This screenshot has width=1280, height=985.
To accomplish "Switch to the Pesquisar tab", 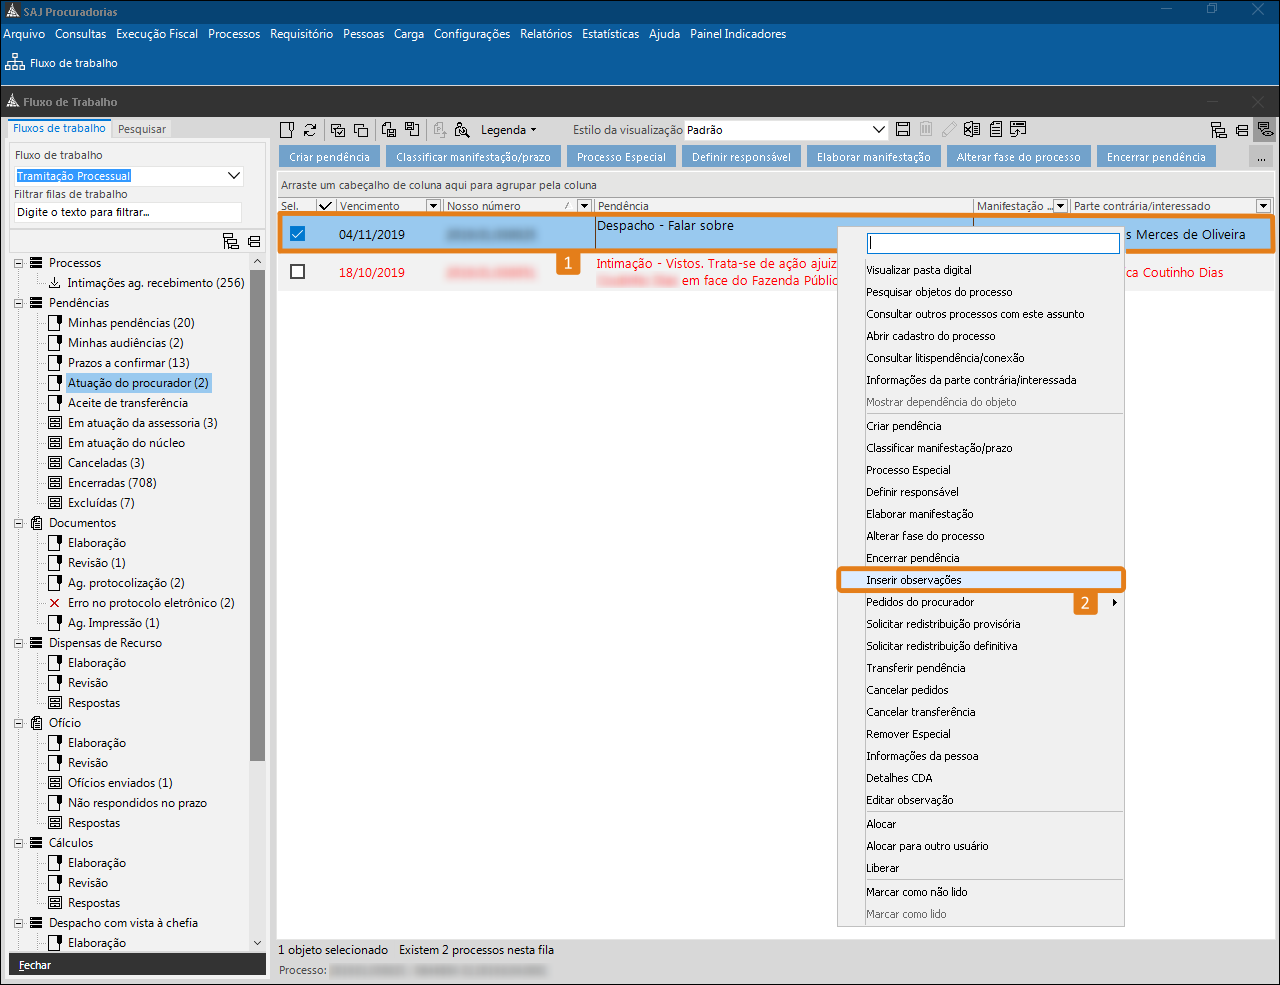I will [142, 129].
